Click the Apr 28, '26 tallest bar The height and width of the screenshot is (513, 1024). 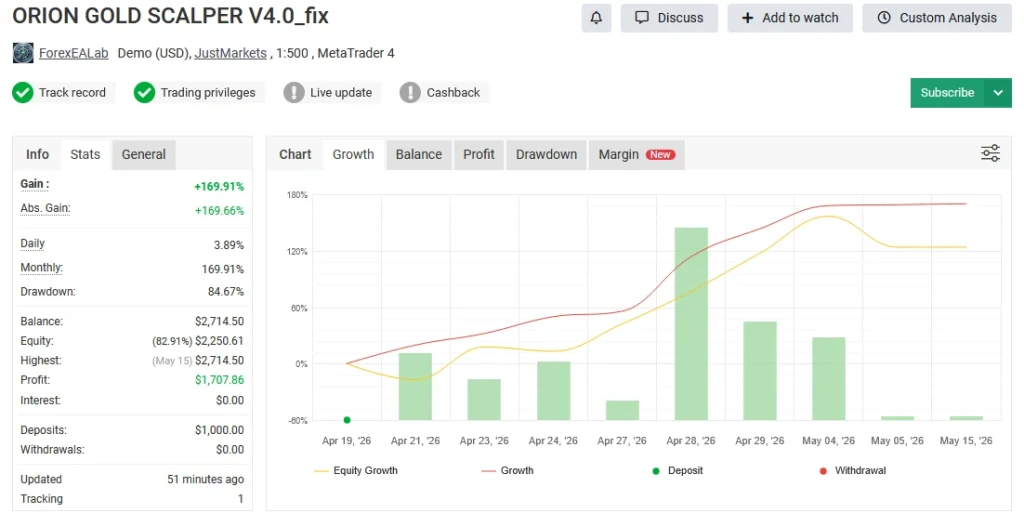[691, 324]
